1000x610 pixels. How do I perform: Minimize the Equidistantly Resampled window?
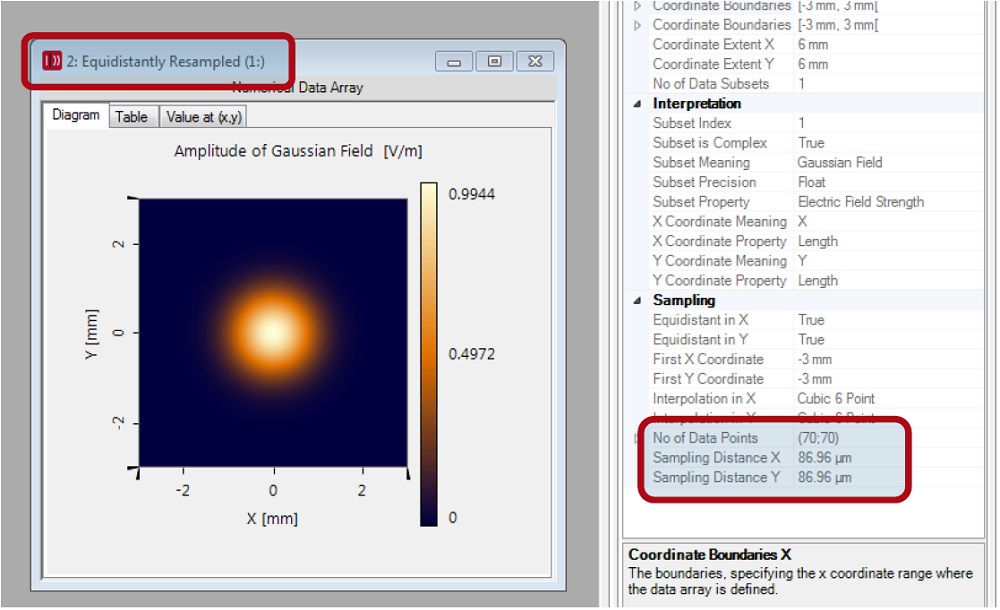click(x=454, y=61)
